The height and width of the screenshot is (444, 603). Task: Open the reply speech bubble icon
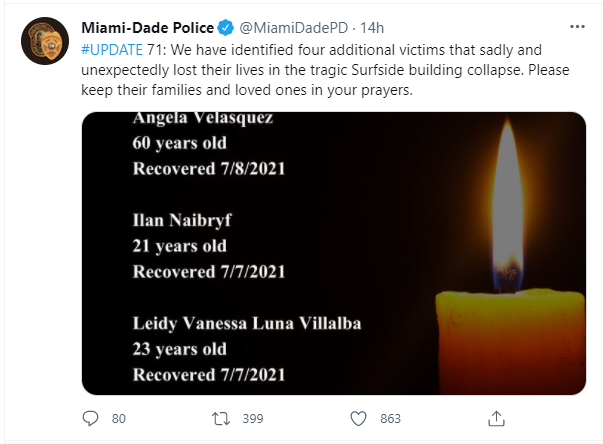pos(90,418)
